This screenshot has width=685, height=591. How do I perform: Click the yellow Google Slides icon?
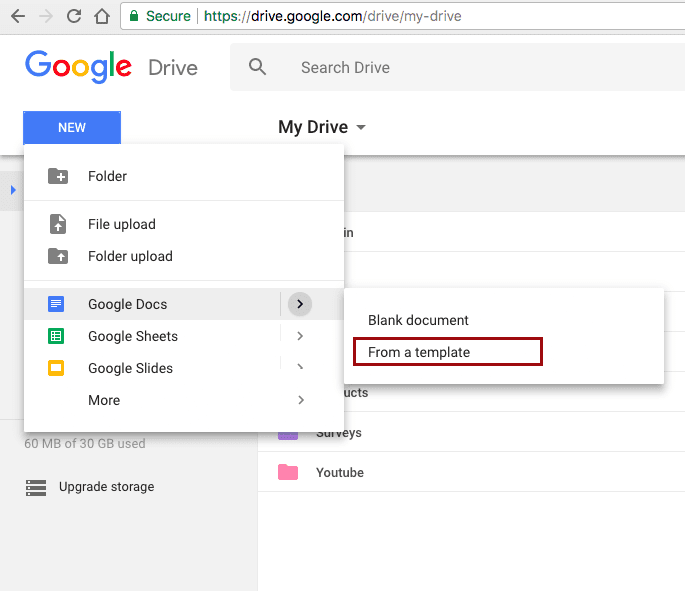56,368
